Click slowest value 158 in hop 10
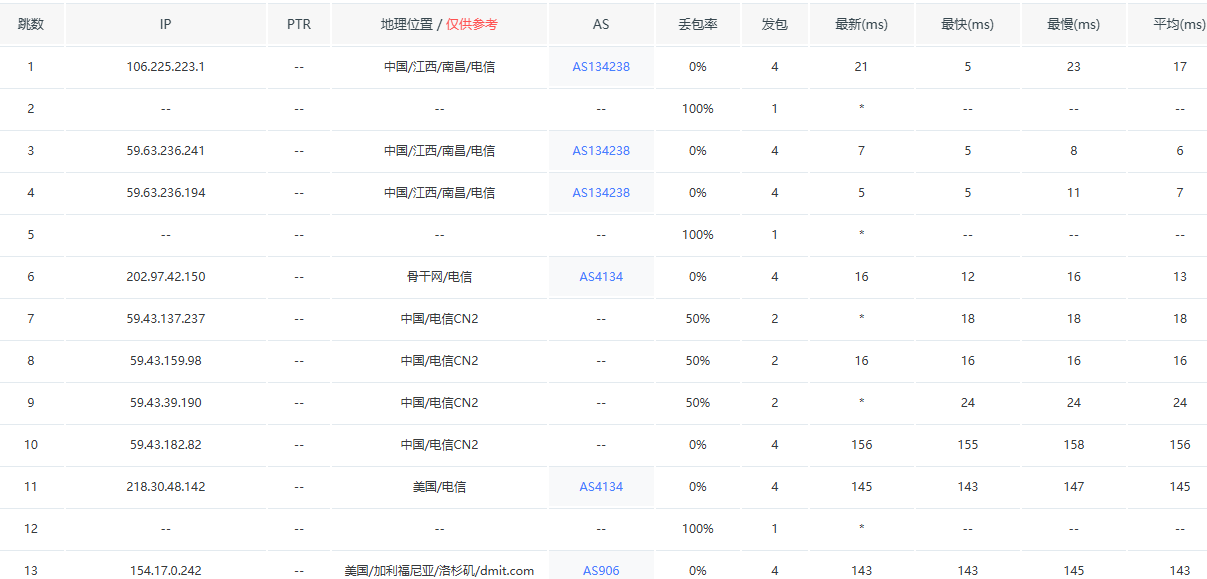This screenshot has width=1207, height=579. tap(1074, 445)
